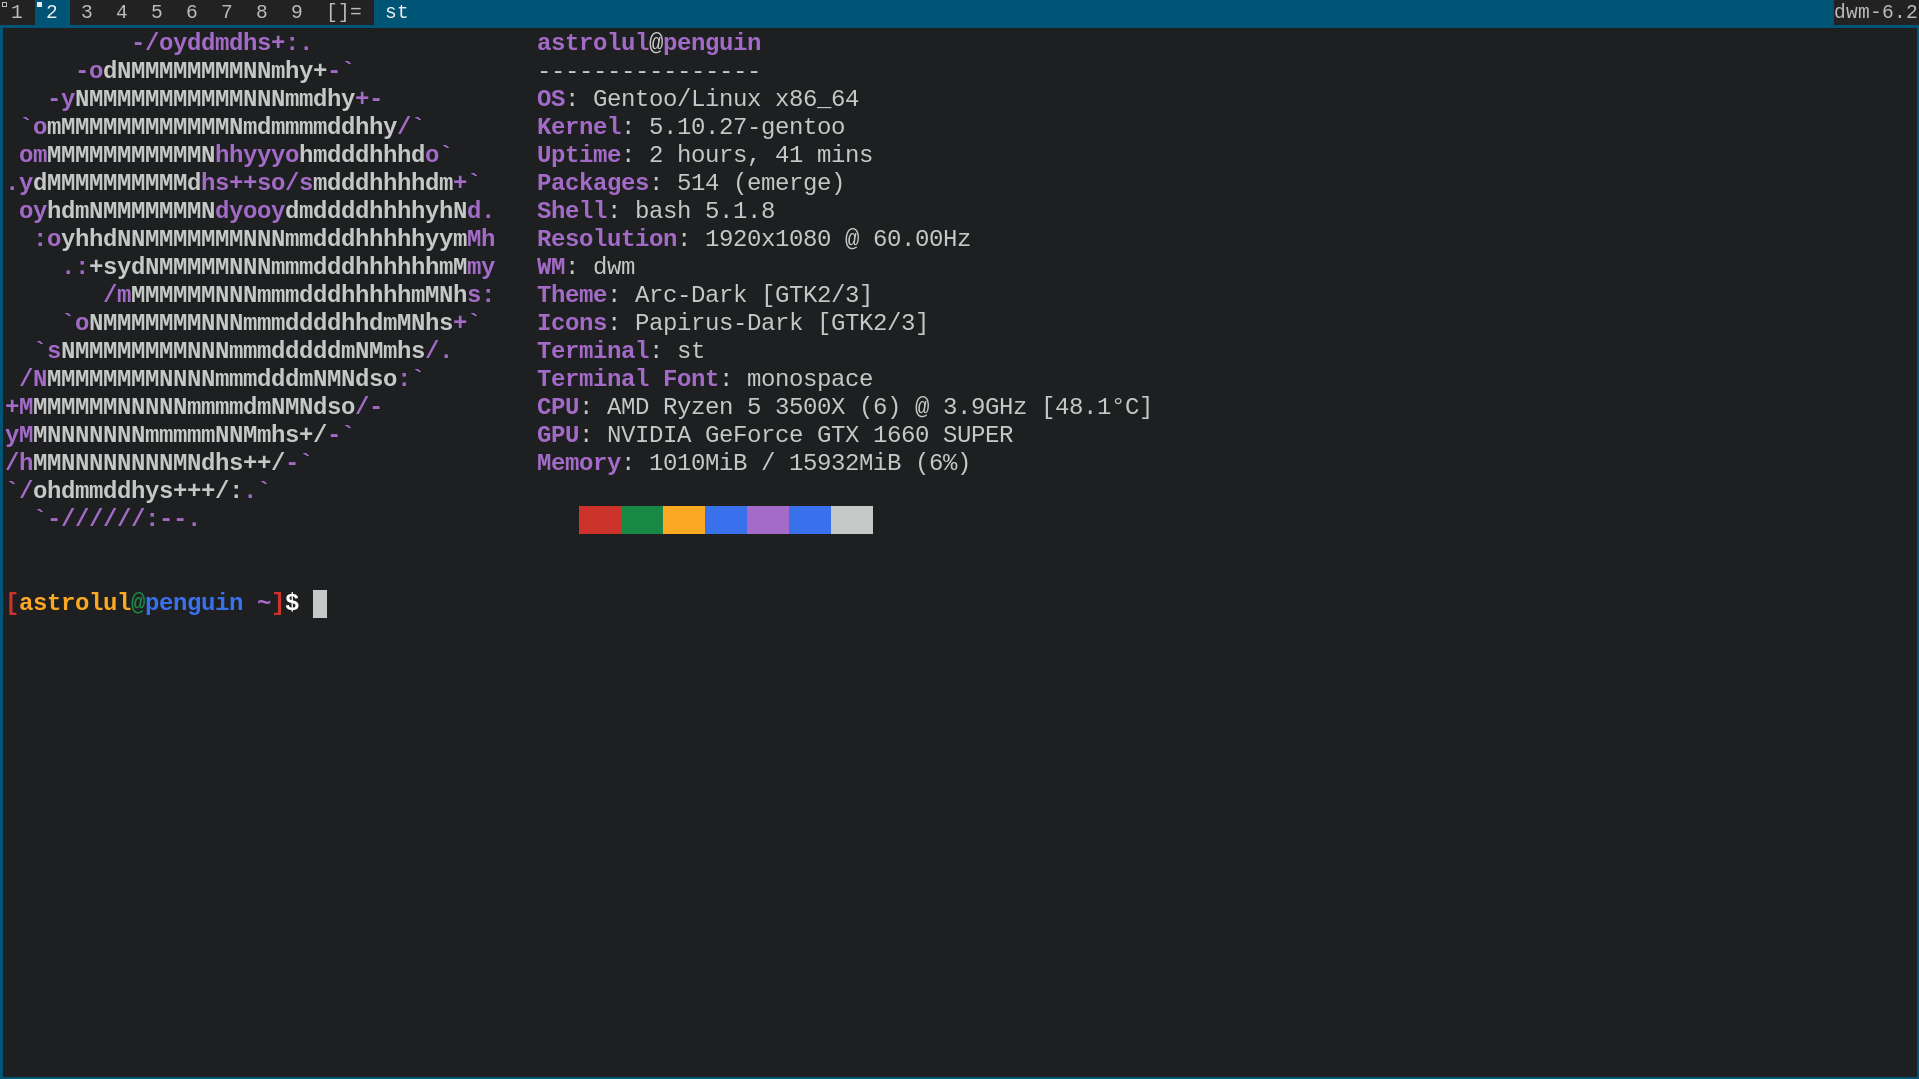Click the red color block
Viewport: 1919px width, 1079px height.
[600, 520]
